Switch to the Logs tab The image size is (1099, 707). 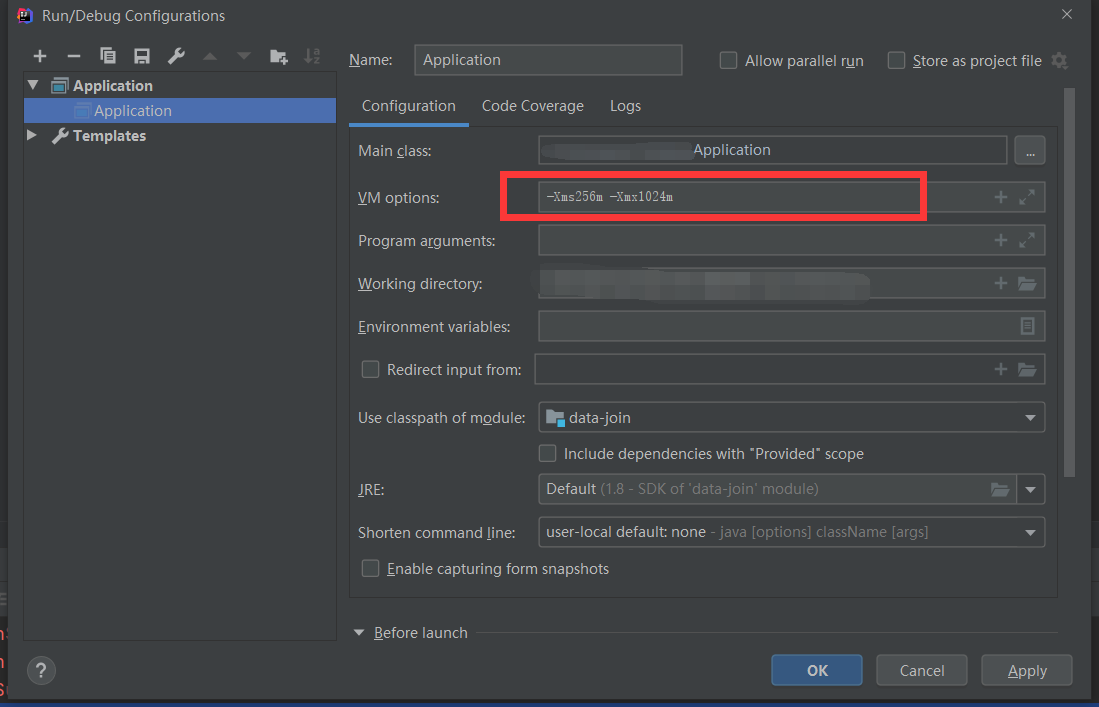tap(625, 106)
